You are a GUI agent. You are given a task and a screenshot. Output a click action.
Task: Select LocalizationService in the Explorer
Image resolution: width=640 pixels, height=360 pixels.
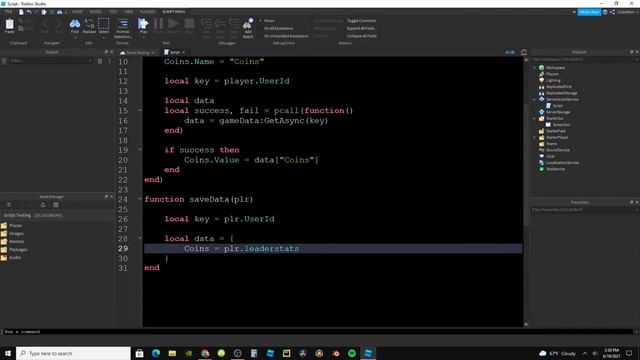[x=562, y=162]
